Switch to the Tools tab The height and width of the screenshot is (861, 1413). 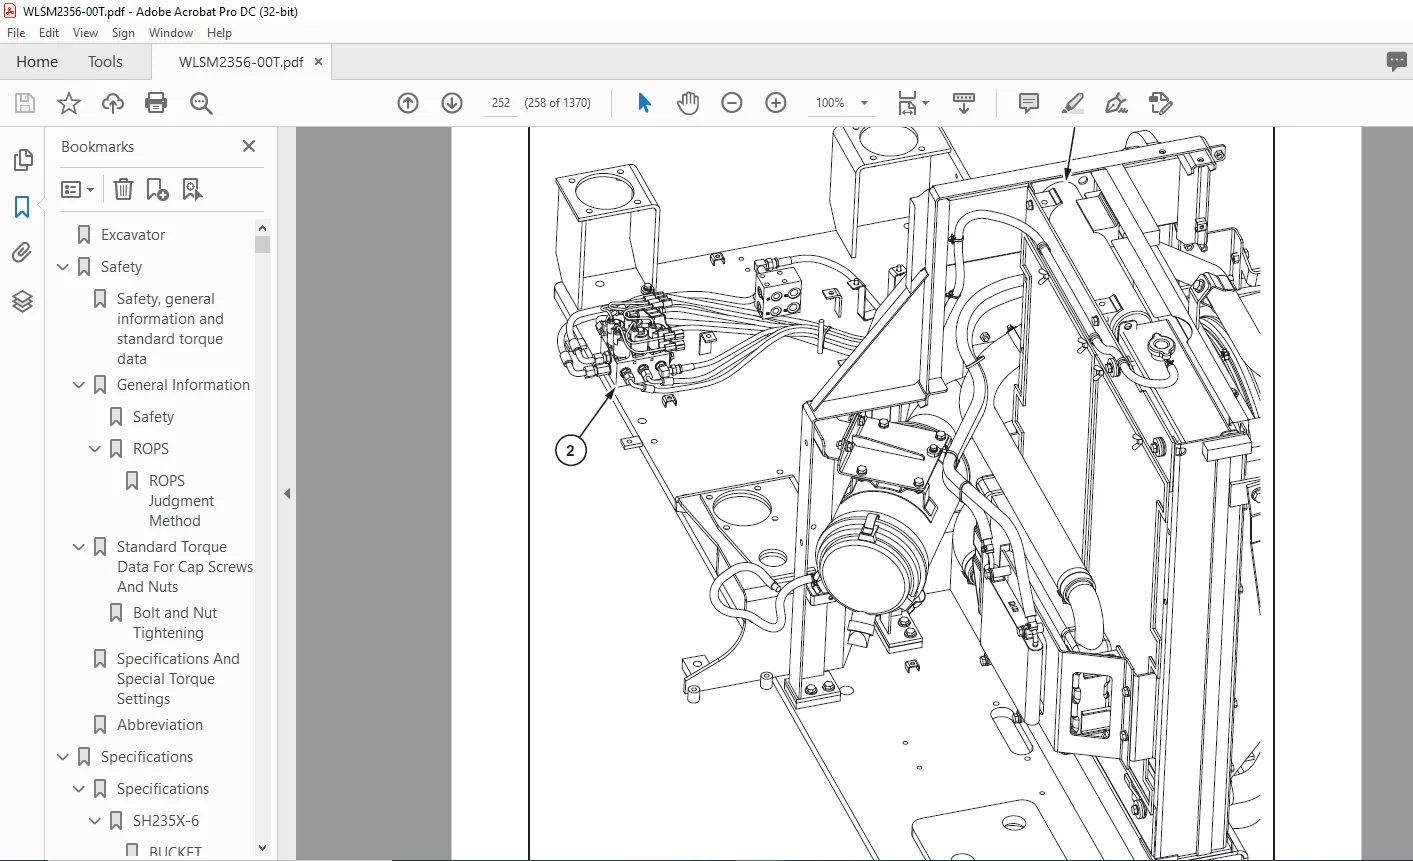105,62
